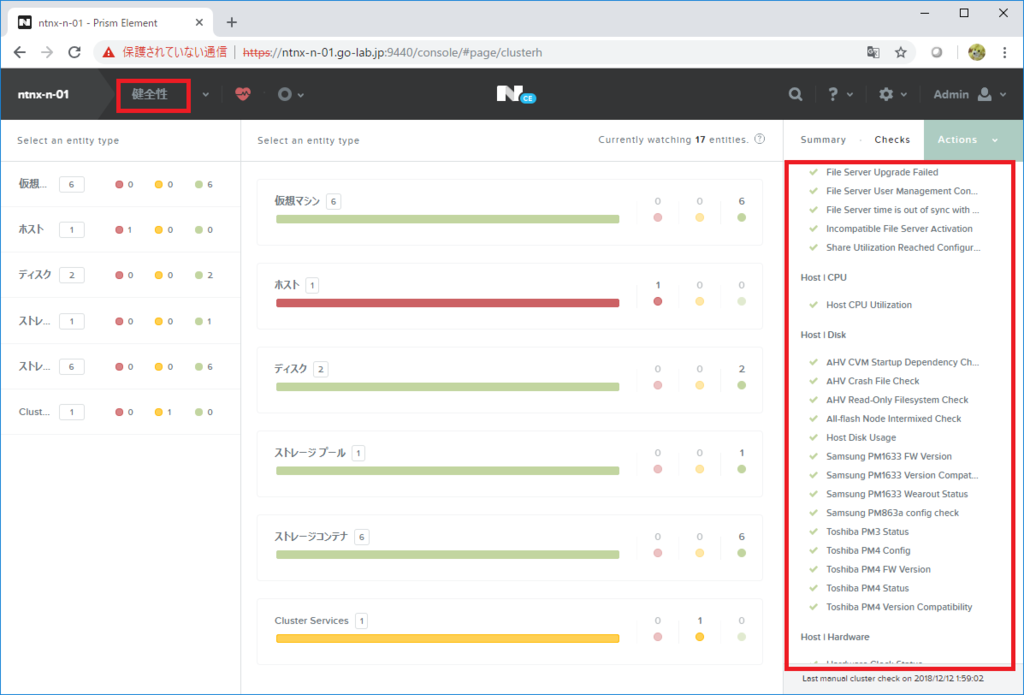Open Samsung PM1633 FW Version check
1024x695 pixels.
(889, 457)
